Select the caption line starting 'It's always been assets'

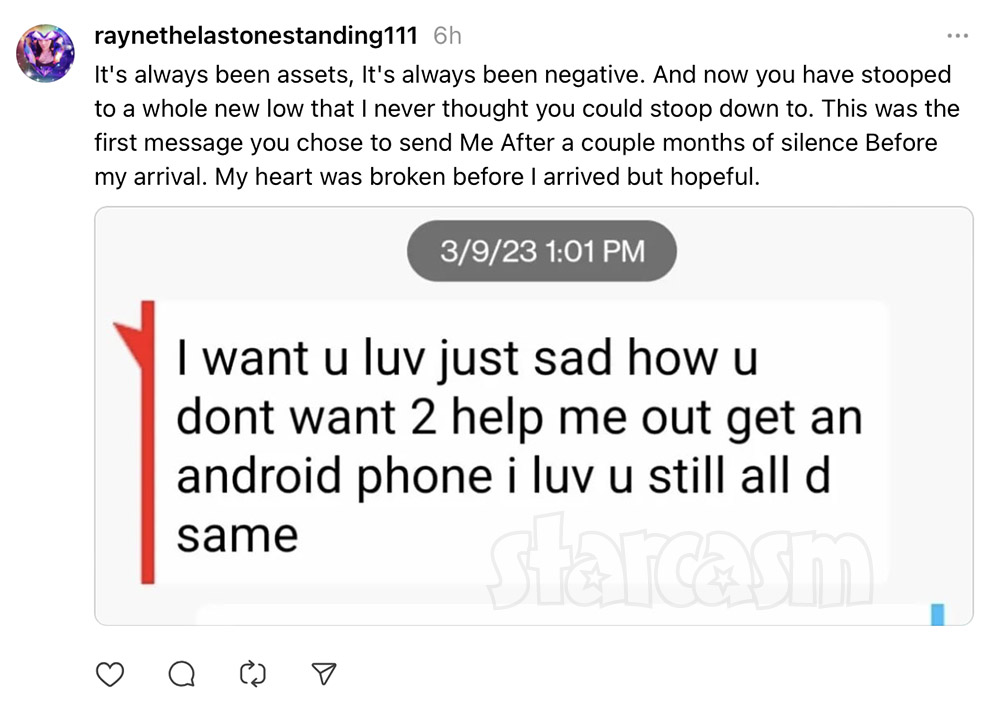(x=523, y=75)
